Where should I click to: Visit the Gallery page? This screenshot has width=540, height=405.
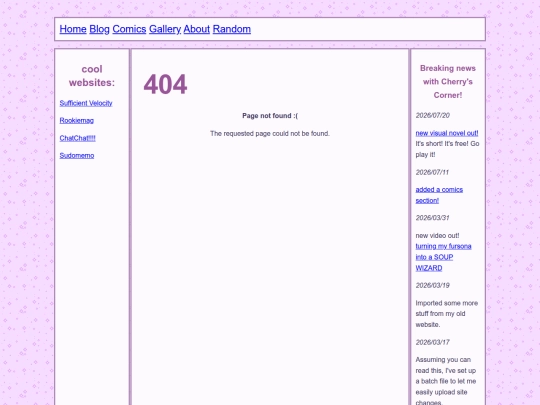pos(165,29)
